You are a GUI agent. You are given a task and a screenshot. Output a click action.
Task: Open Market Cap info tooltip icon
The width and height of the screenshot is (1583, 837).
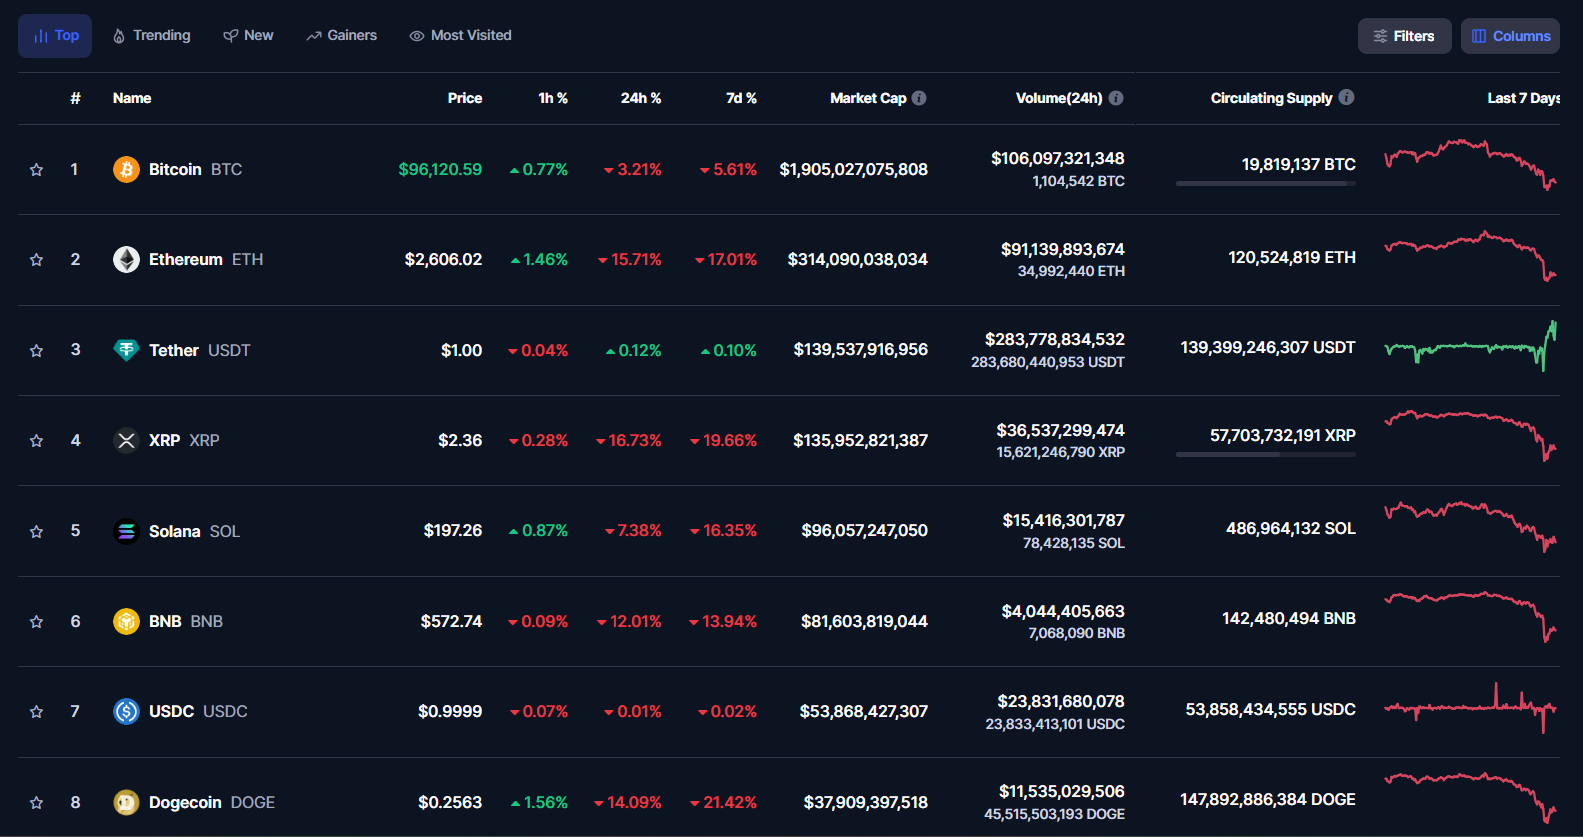pos(919,98)
